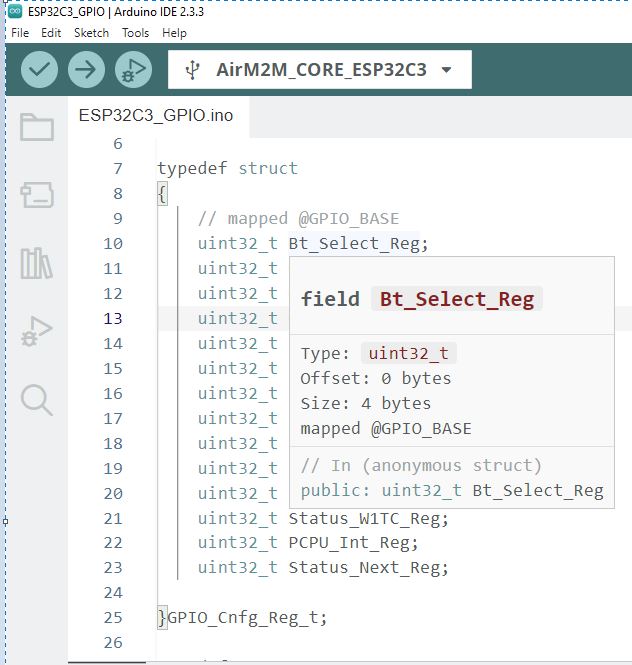Image resolution: width=632 pixels, height=665 pixels.
Task: Open the Debug panel in sidebar
Action: coord(37,331)
